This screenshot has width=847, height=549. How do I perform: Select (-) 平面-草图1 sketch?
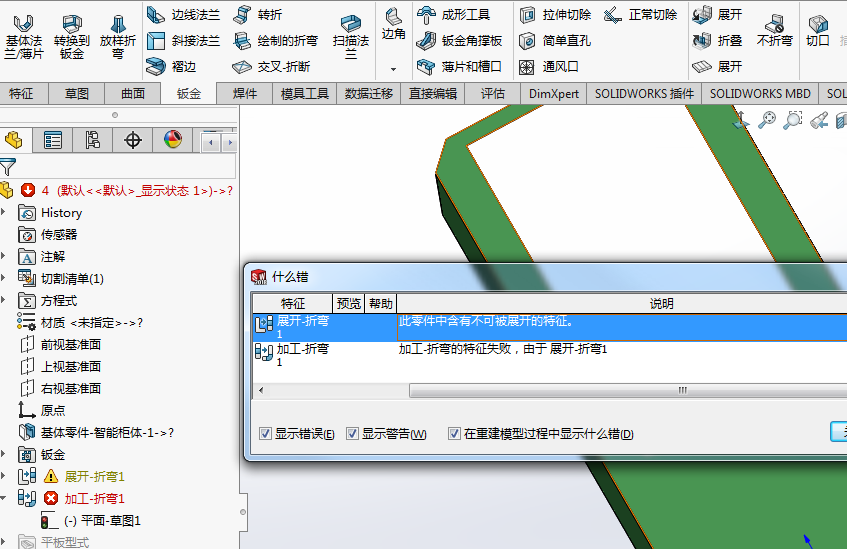[x=91, y=520]
